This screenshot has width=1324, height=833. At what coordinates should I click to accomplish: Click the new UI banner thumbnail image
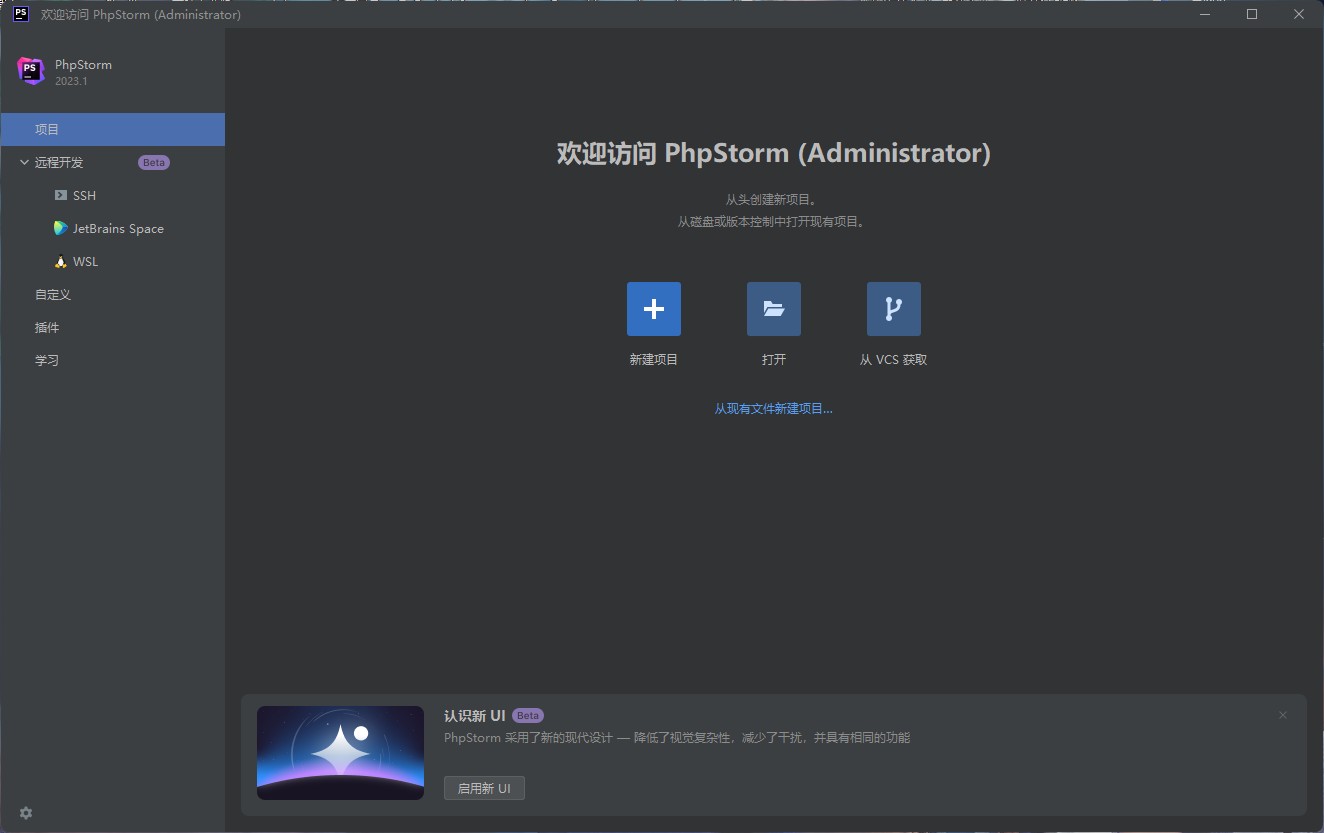point(340,753)
